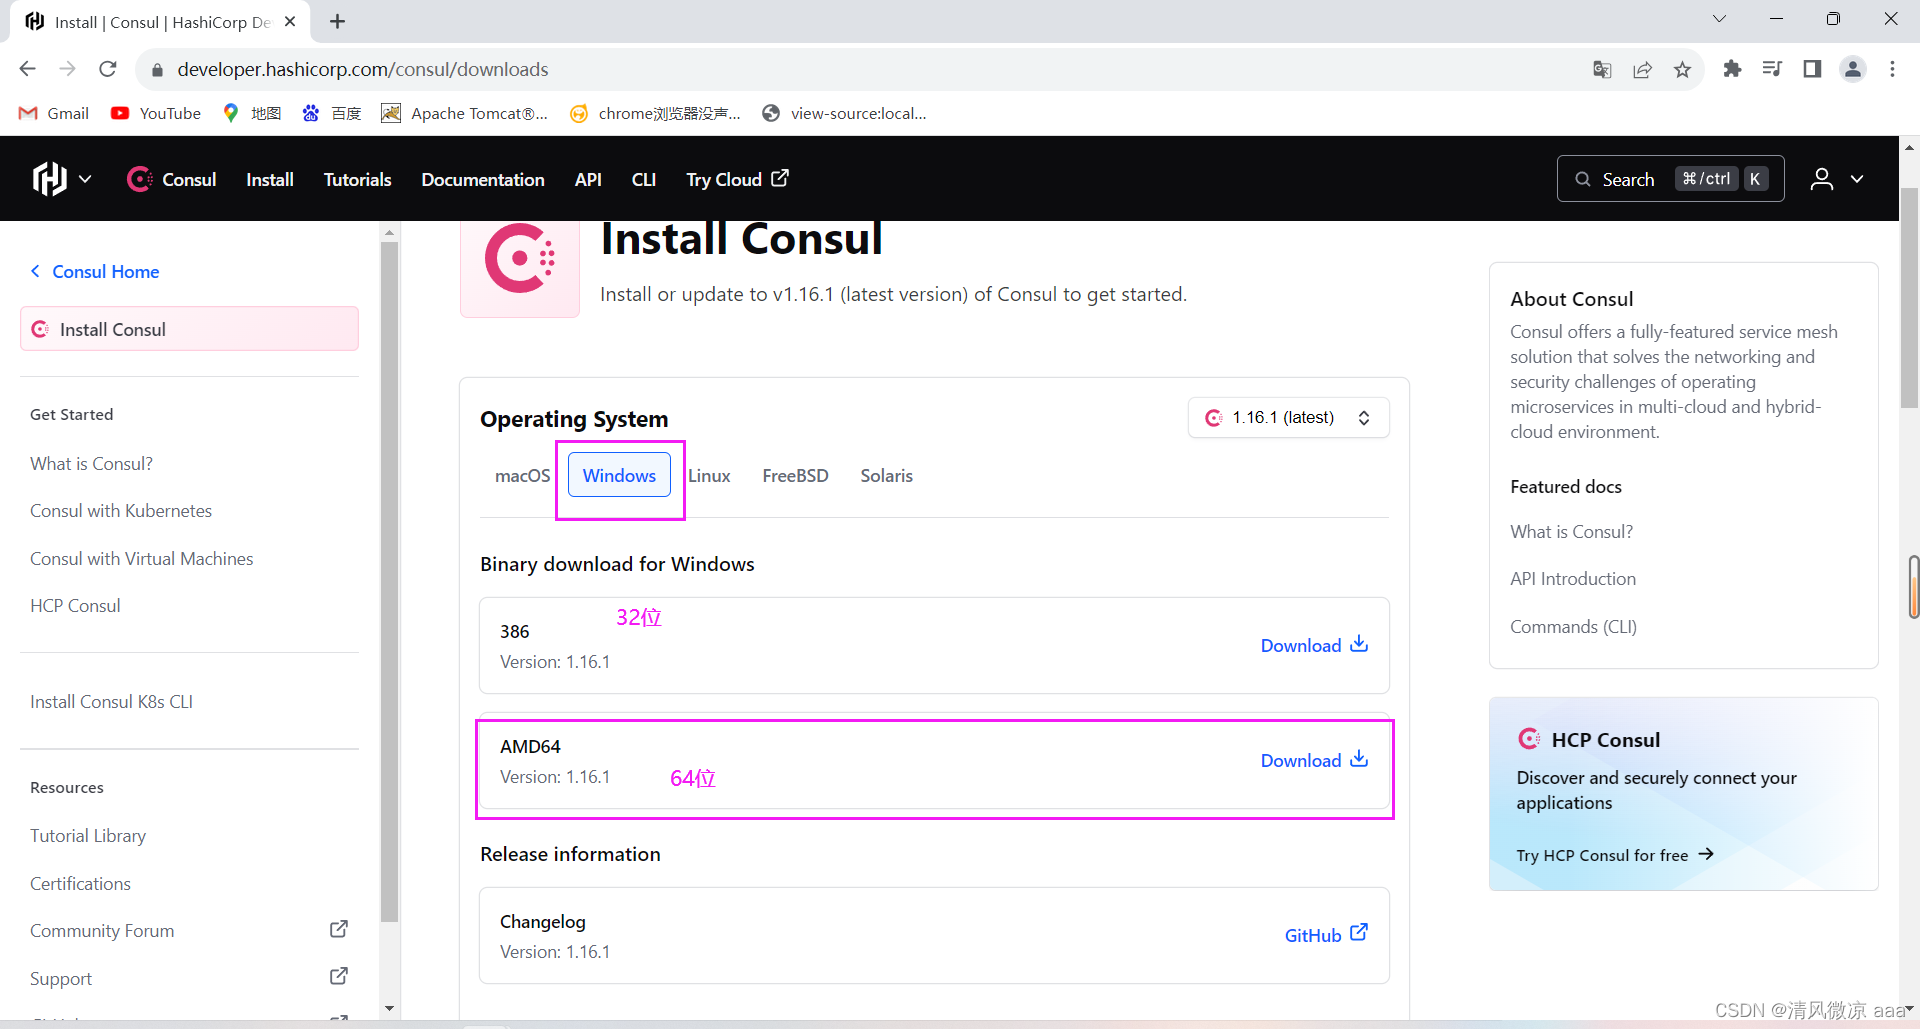Open What is Consul? in Featured docs
Viewport: 1920px width, 1029px height.
click(1571, 532)
